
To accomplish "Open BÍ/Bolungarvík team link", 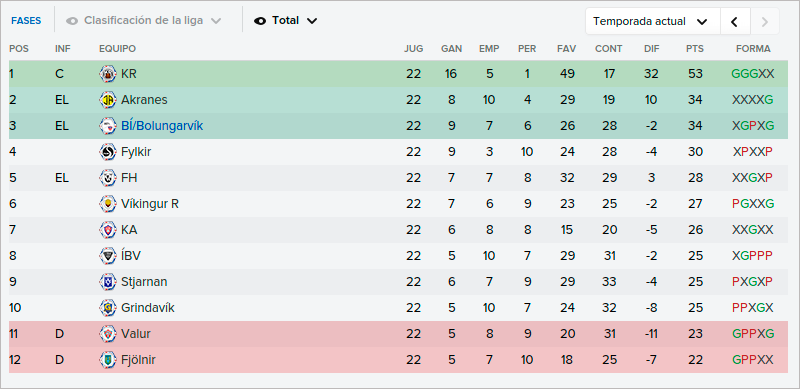I will (x=162, y=126).
